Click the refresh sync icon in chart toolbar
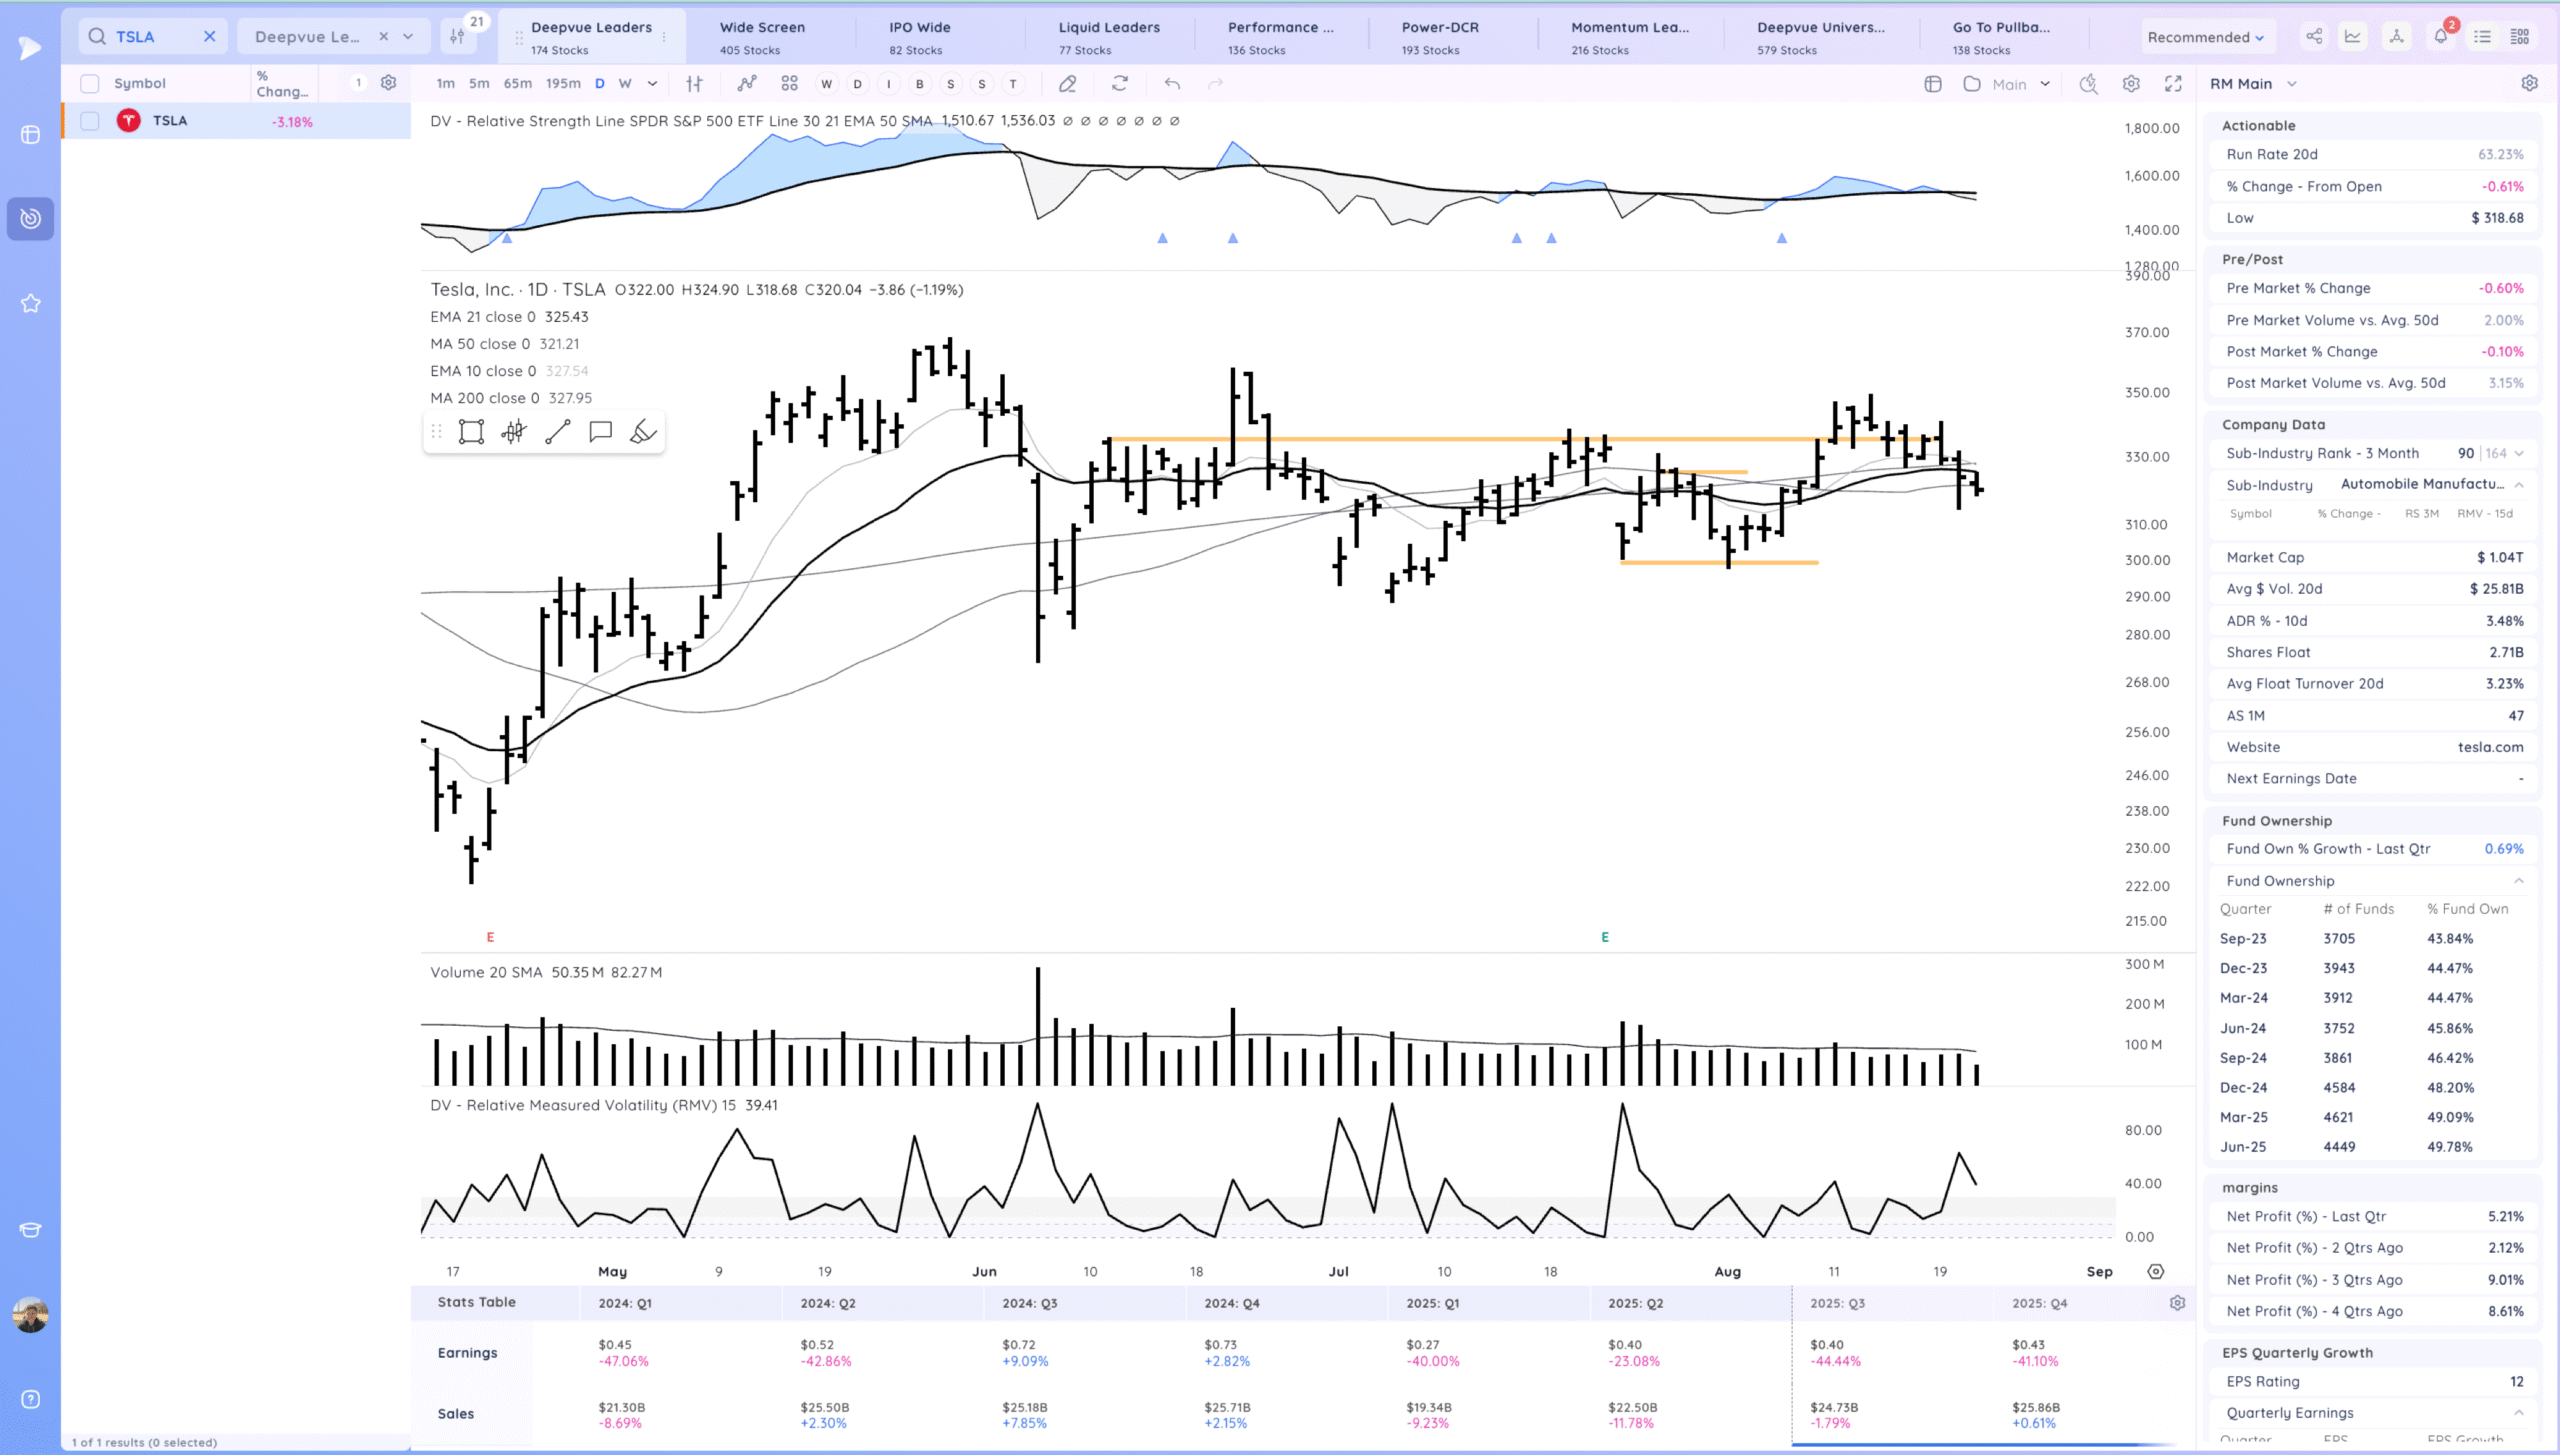 pos(1120,83)
